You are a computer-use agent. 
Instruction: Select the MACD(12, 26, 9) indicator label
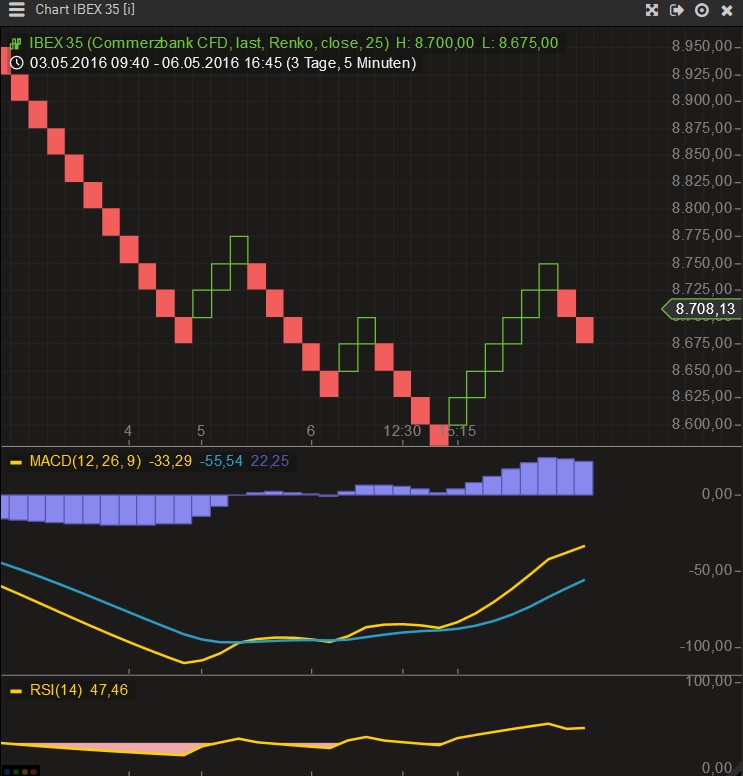[86, 461]
